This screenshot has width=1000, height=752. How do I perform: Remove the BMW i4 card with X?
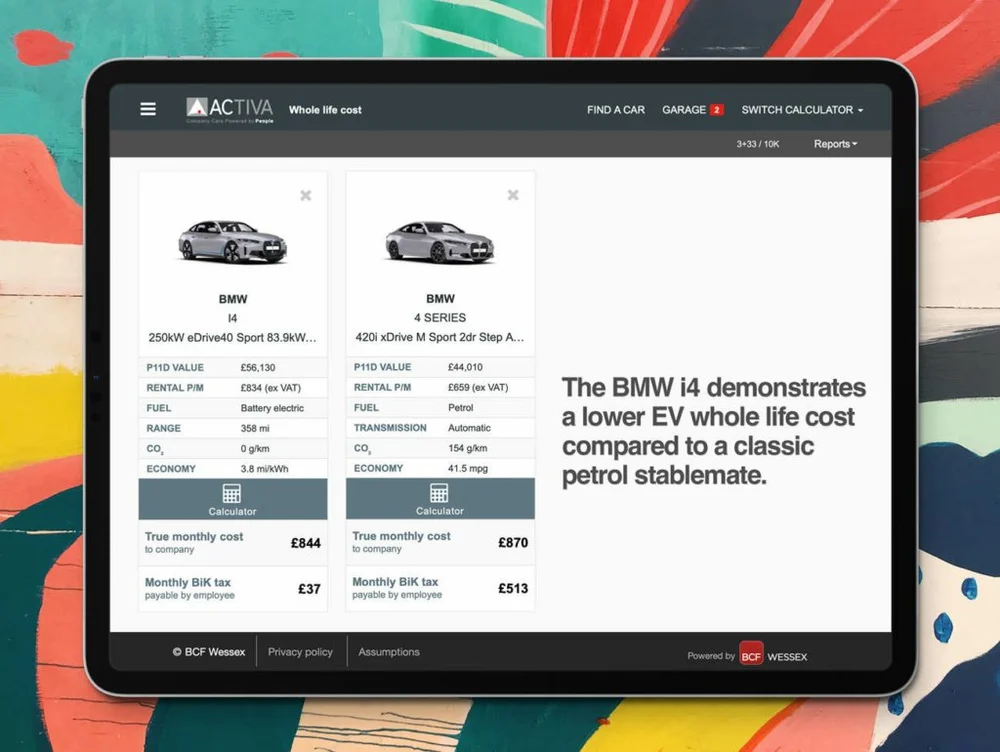pyautogui.click(x=305, y=195)
